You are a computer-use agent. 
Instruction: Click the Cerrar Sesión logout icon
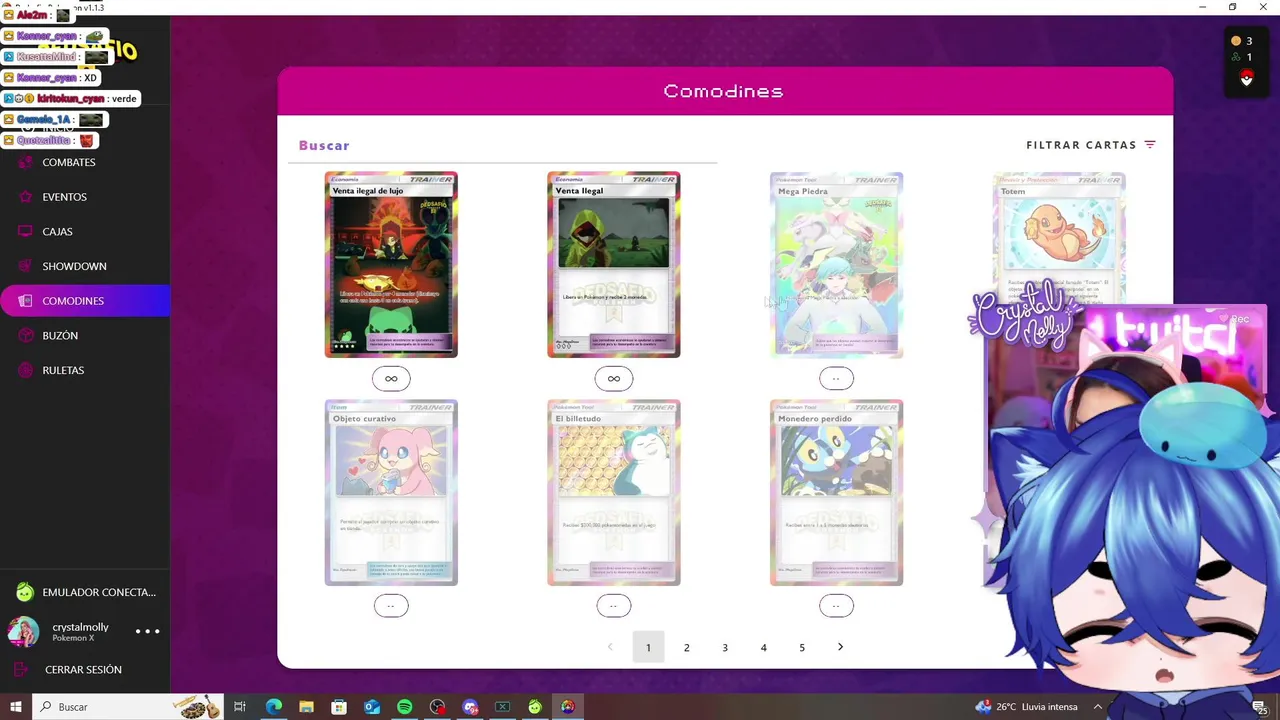(x=21, y=669)
